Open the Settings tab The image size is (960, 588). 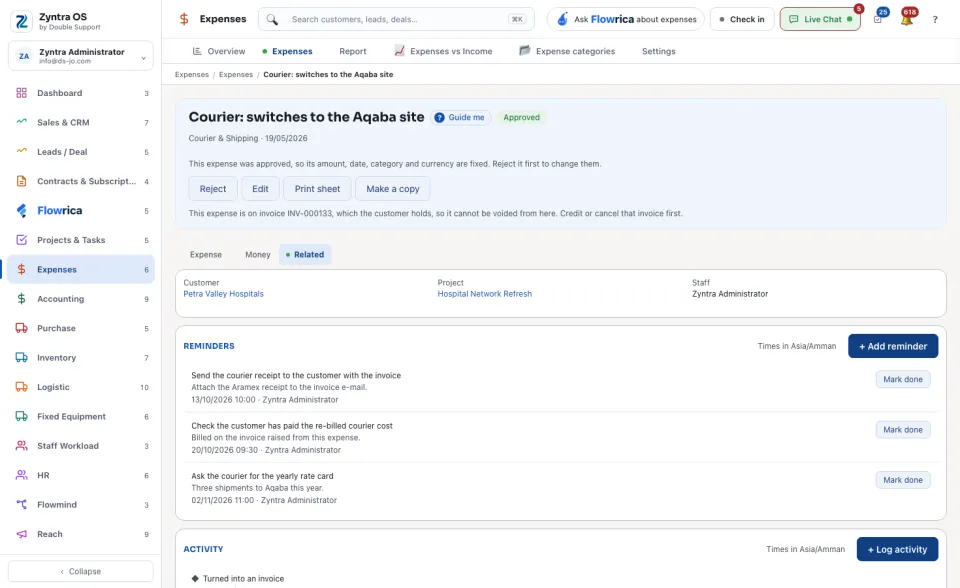pyautogui.click(x=659, y=51)
